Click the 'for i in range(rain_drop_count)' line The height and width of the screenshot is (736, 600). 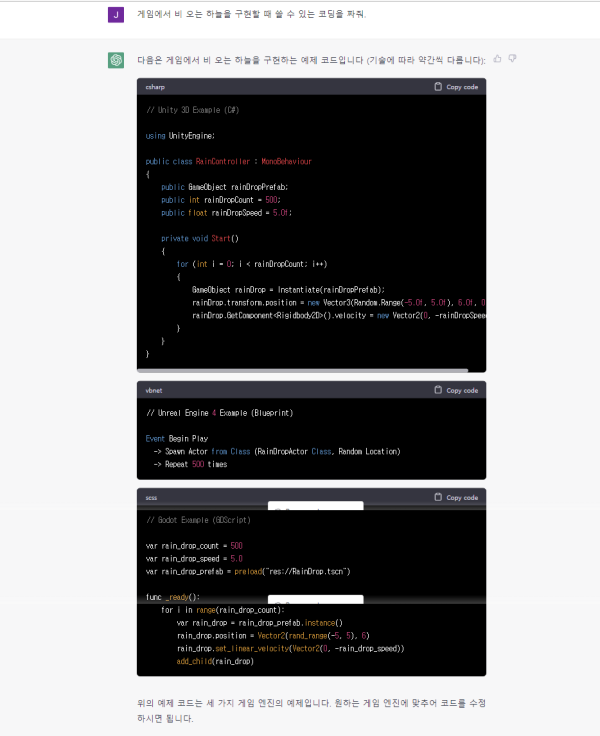pos(223,610)
